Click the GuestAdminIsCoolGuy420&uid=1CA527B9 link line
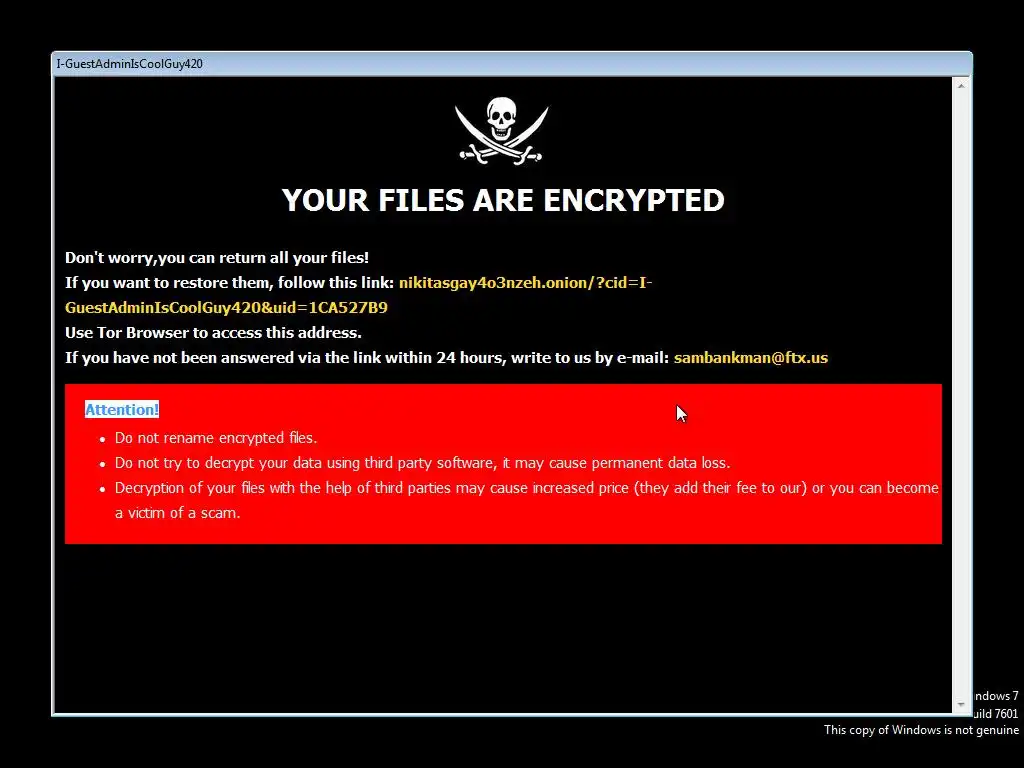 click(226, 308)
